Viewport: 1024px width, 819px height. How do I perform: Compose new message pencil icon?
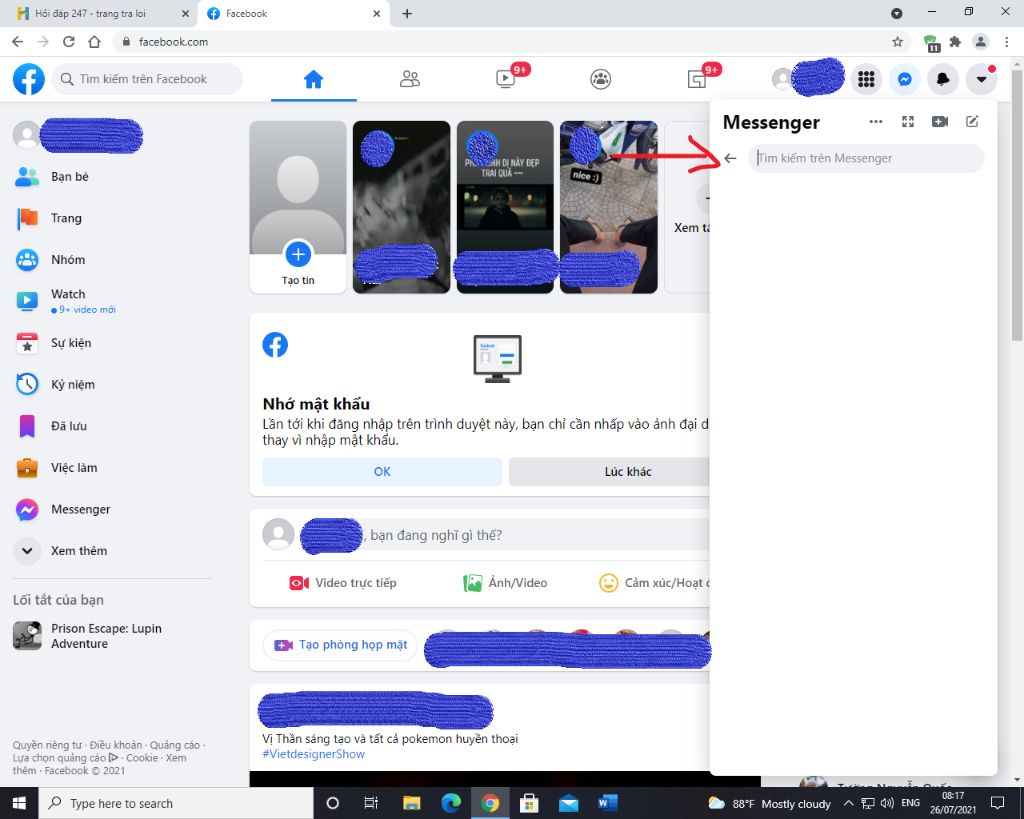click(972, 121)
